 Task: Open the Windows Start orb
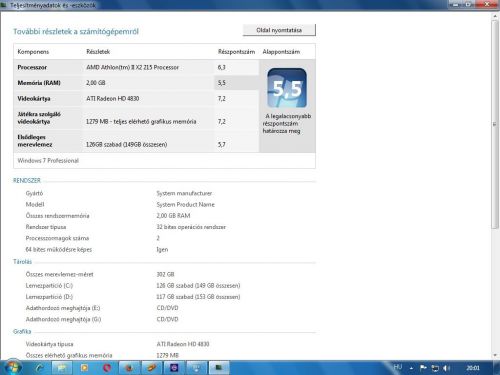13,367
